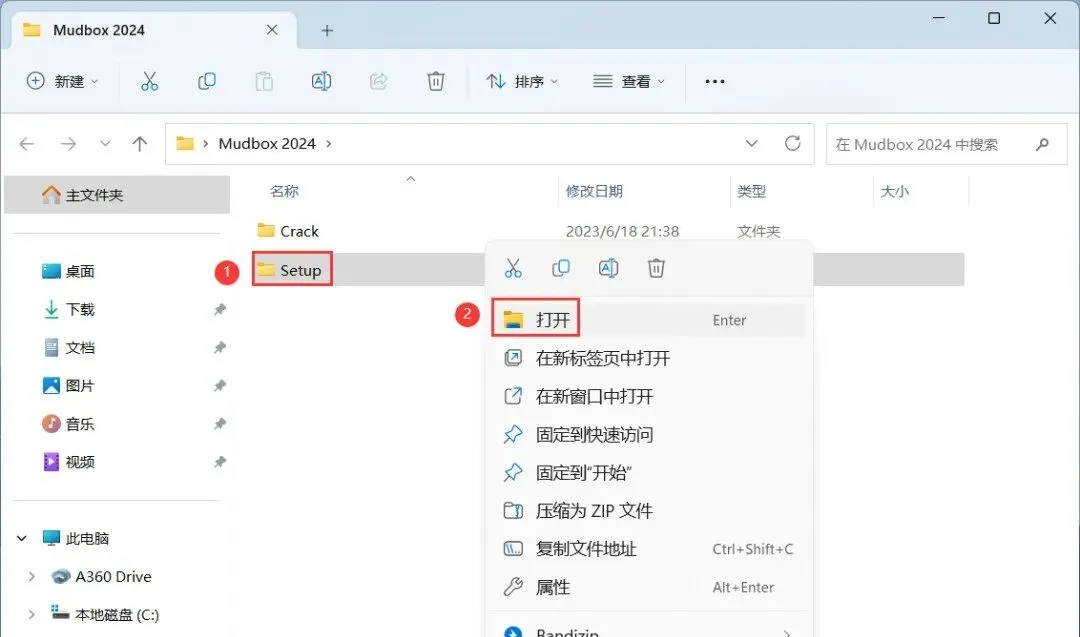
Task: Expand the chevron after Mudbox 2024 in path
Action: point(329,143)
